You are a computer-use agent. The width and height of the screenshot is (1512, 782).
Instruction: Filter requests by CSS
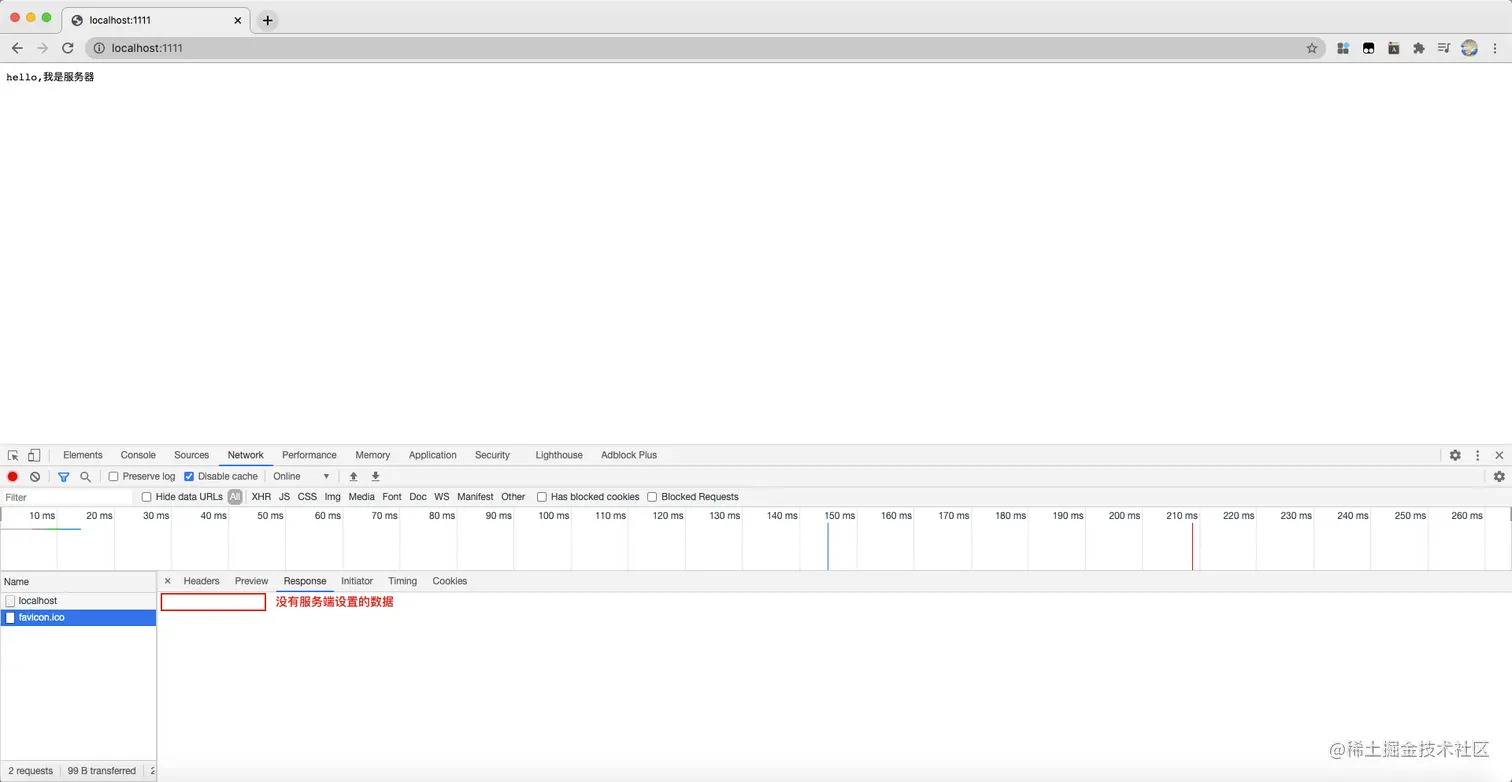307,497
